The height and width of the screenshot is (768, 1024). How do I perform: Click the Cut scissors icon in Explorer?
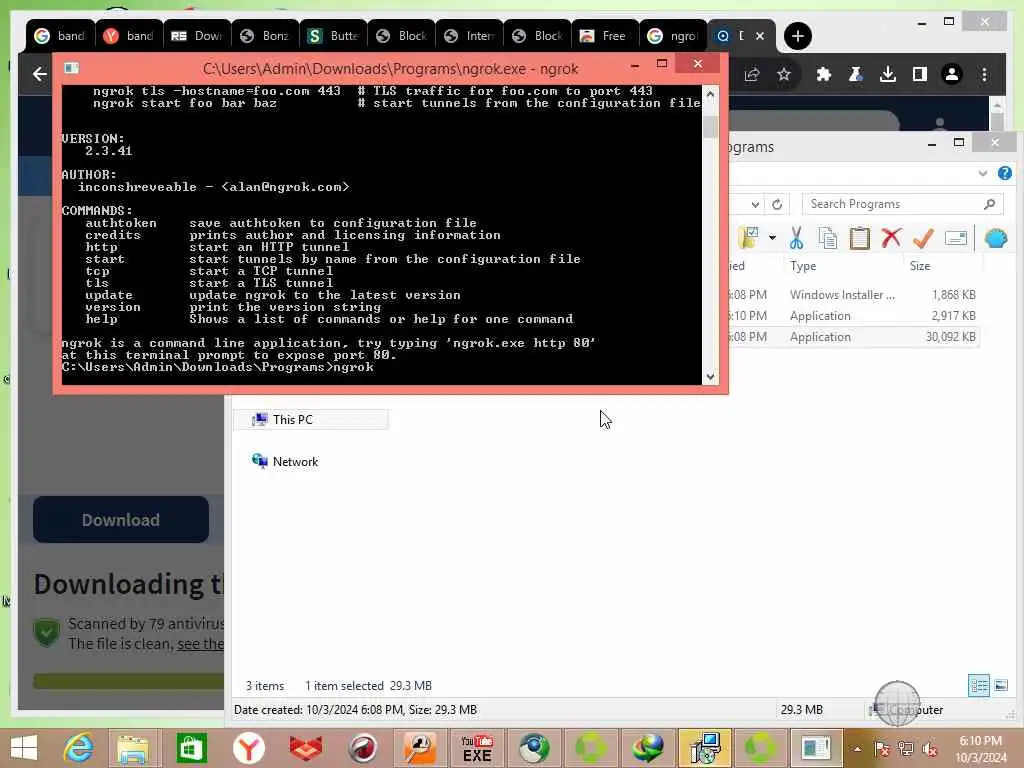(x=796, y=238)
